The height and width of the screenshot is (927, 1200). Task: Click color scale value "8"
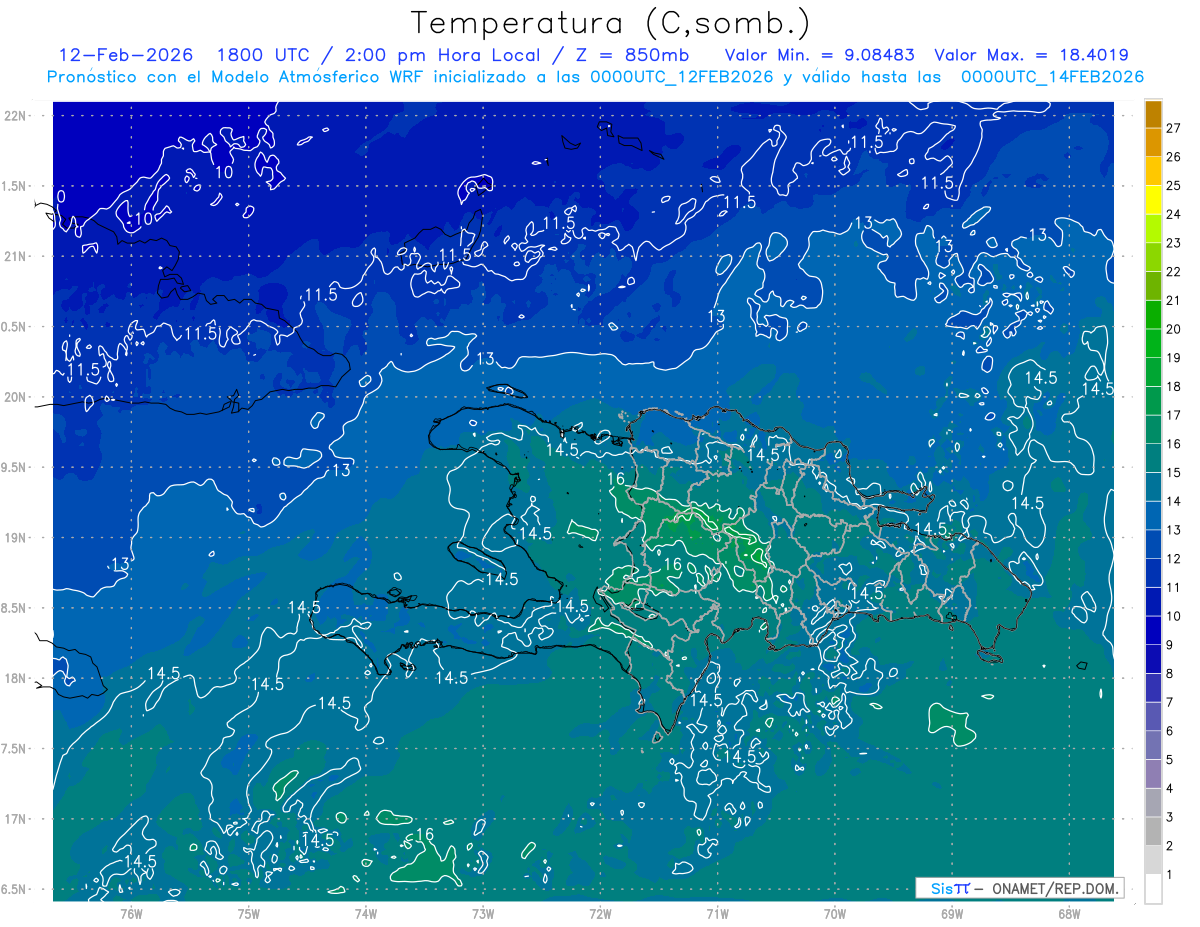coord(1170,674)
